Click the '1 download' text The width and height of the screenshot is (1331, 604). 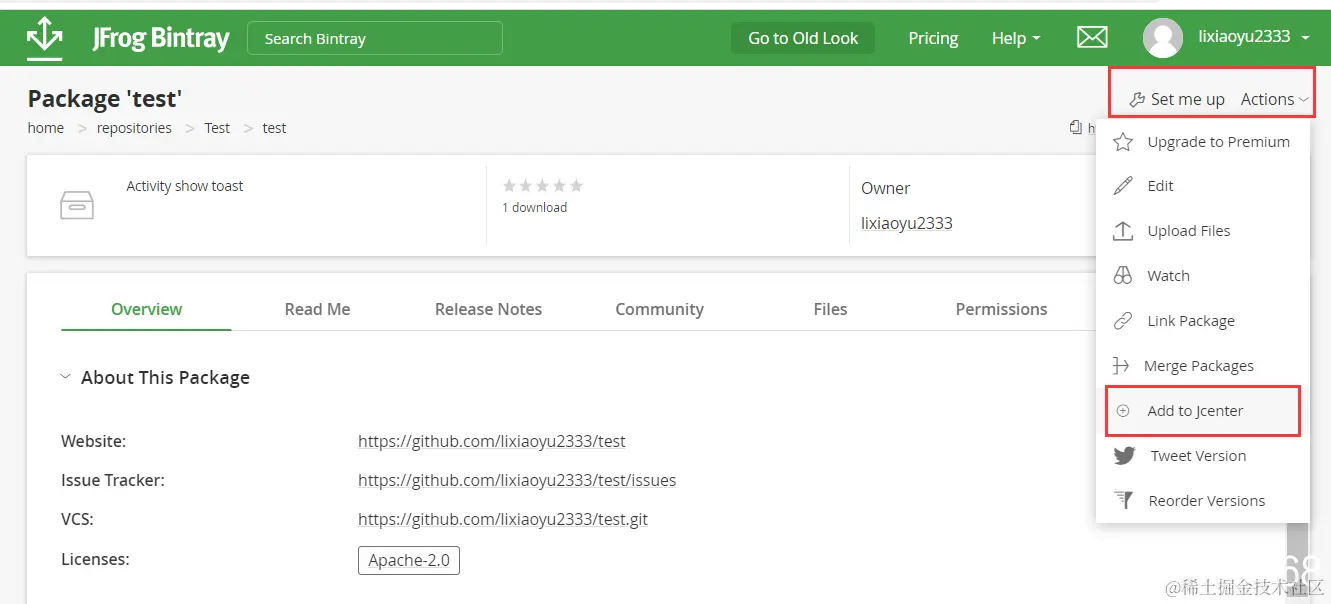534,207
